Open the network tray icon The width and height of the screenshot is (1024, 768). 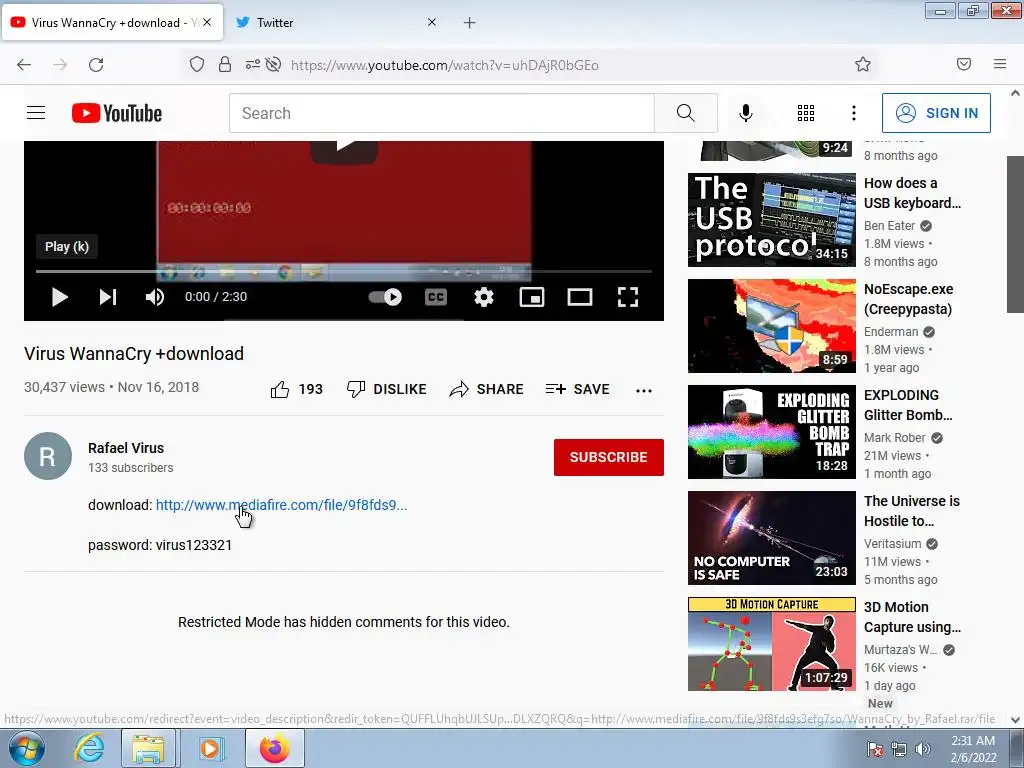click(x=899, y=749)
